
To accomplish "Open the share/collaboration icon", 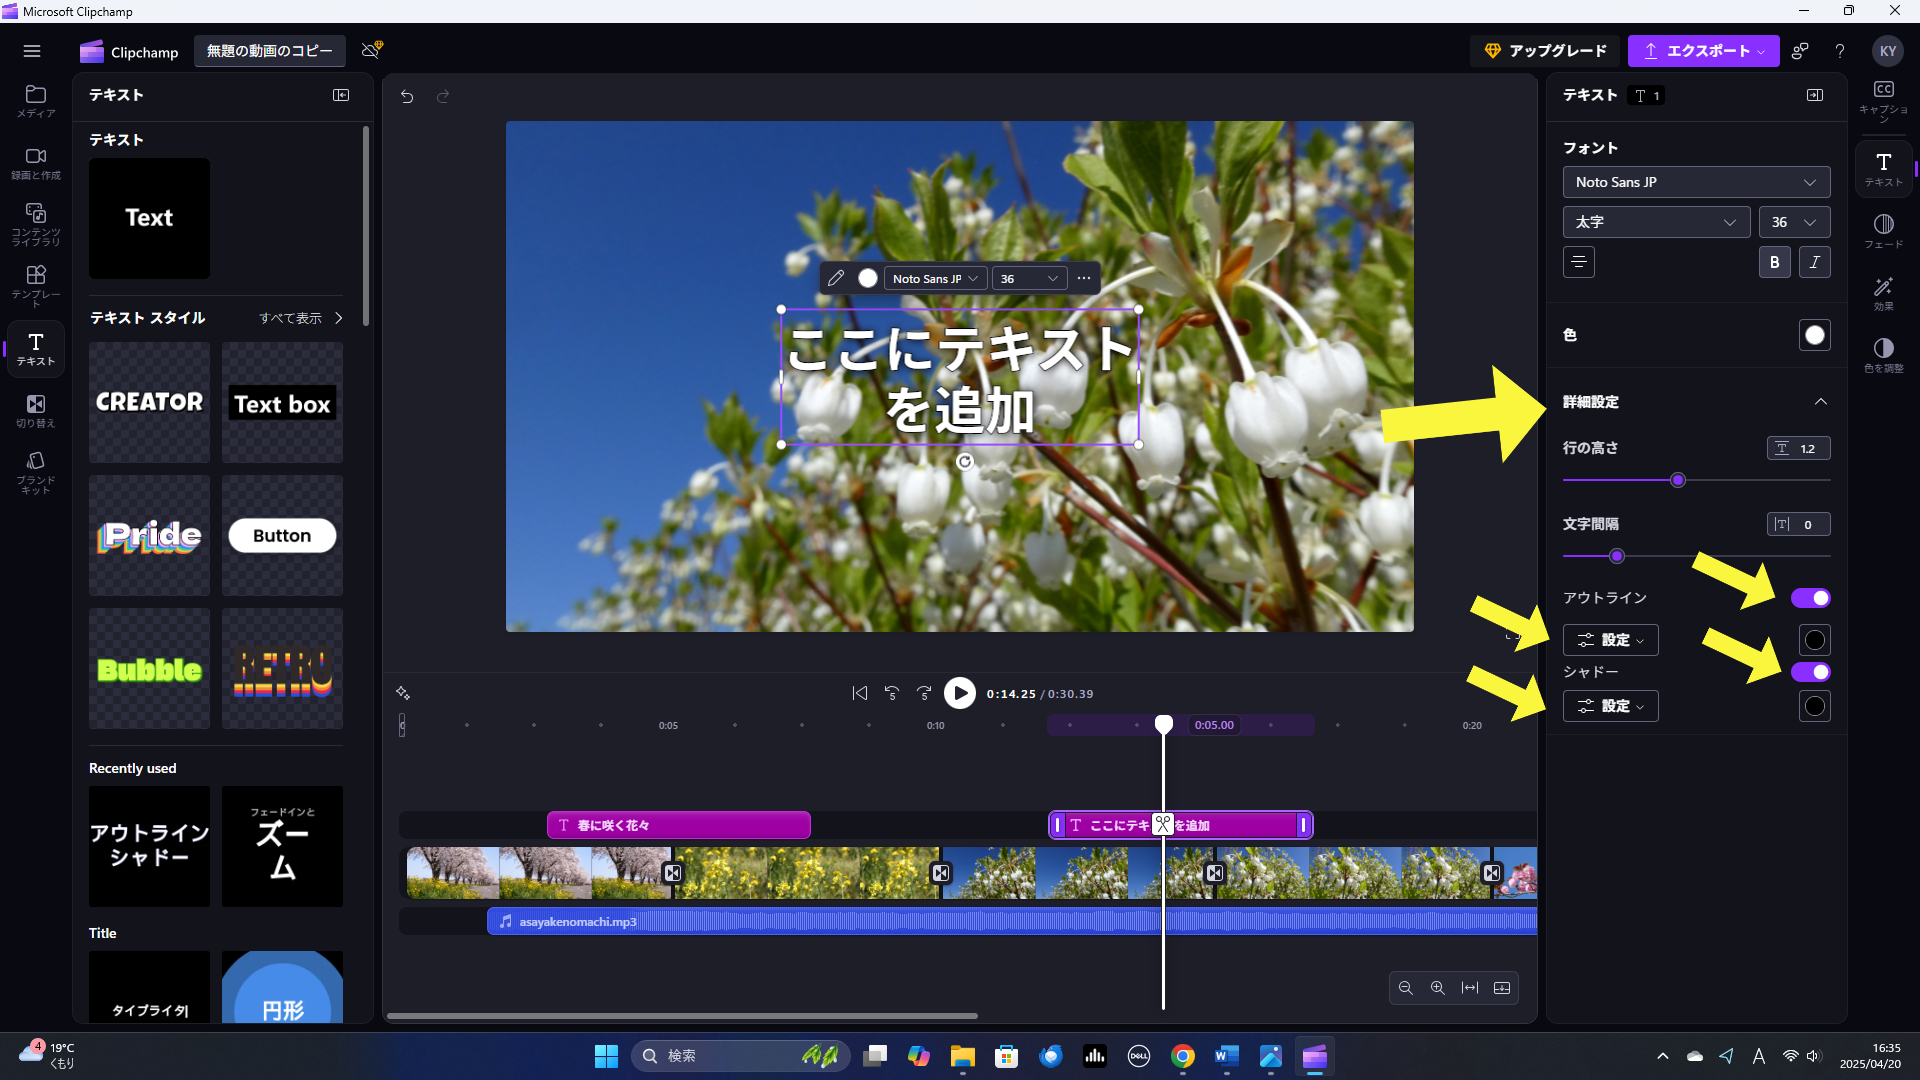I will coord(1800,51).
